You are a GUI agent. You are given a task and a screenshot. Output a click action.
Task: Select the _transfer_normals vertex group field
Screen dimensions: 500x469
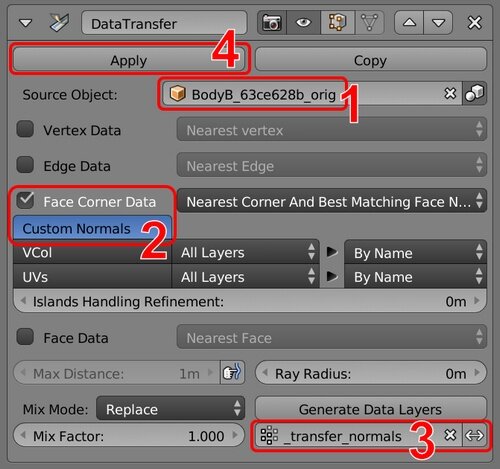(359, 435)
